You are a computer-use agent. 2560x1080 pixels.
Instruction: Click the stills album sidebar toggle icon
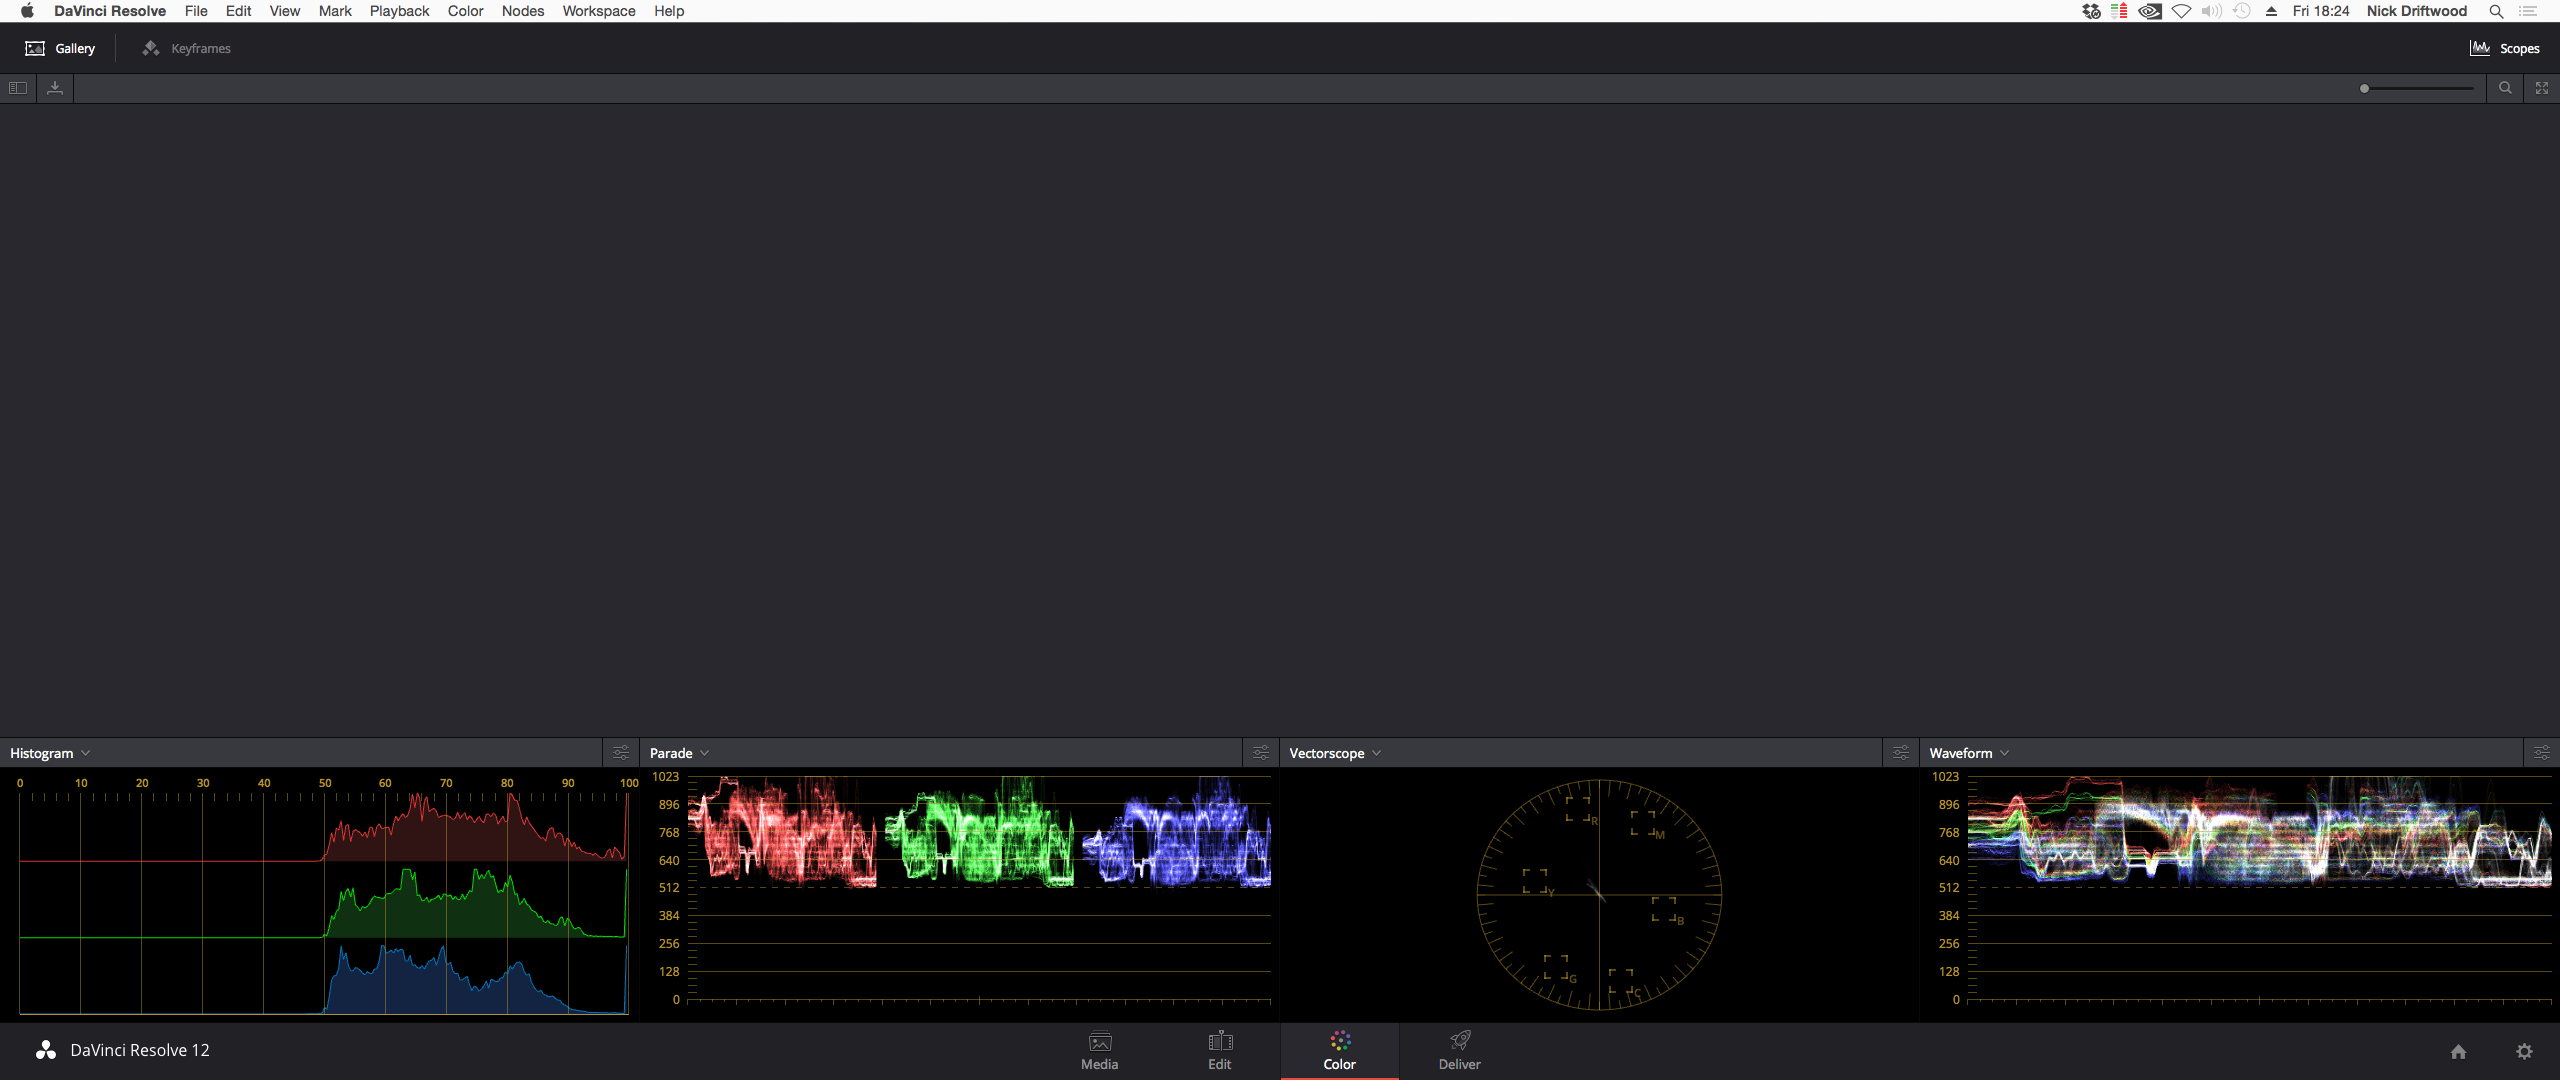tap(18, 88)
